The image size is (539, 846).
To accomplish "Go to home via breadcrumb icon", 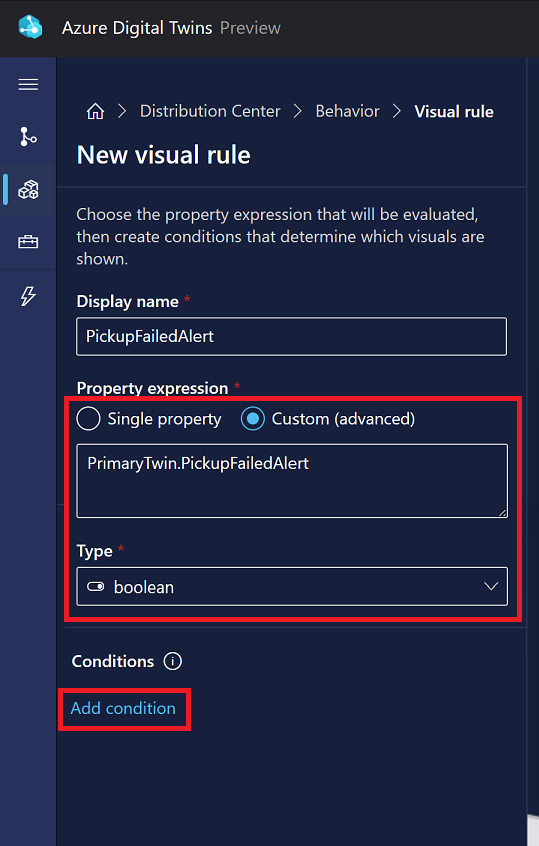I will (x=95, y=111).
